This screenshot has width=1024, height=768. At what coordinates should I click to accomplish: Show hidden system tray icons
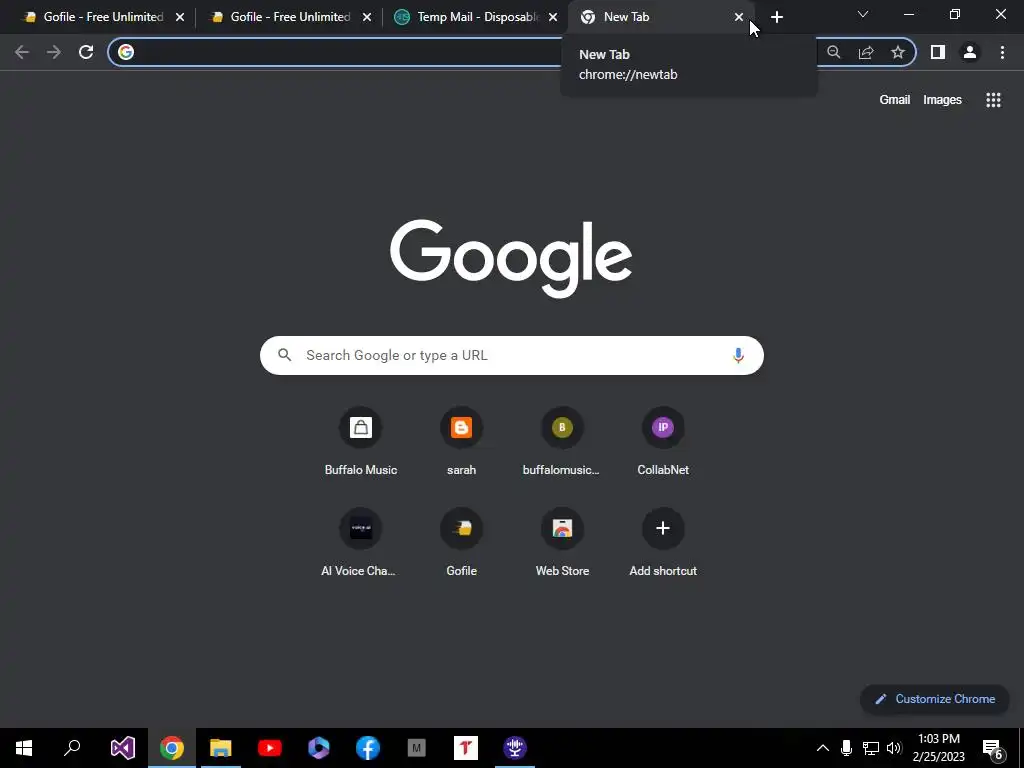click(823, 748)
